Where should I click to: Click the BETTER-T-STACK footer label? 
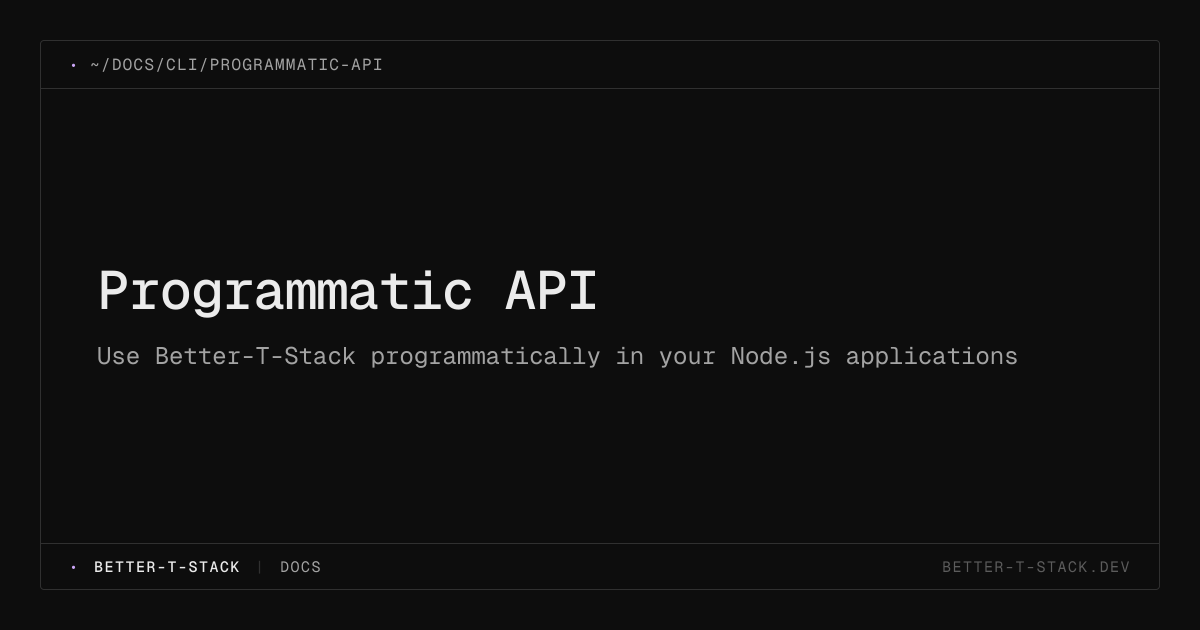pos(167,567)
